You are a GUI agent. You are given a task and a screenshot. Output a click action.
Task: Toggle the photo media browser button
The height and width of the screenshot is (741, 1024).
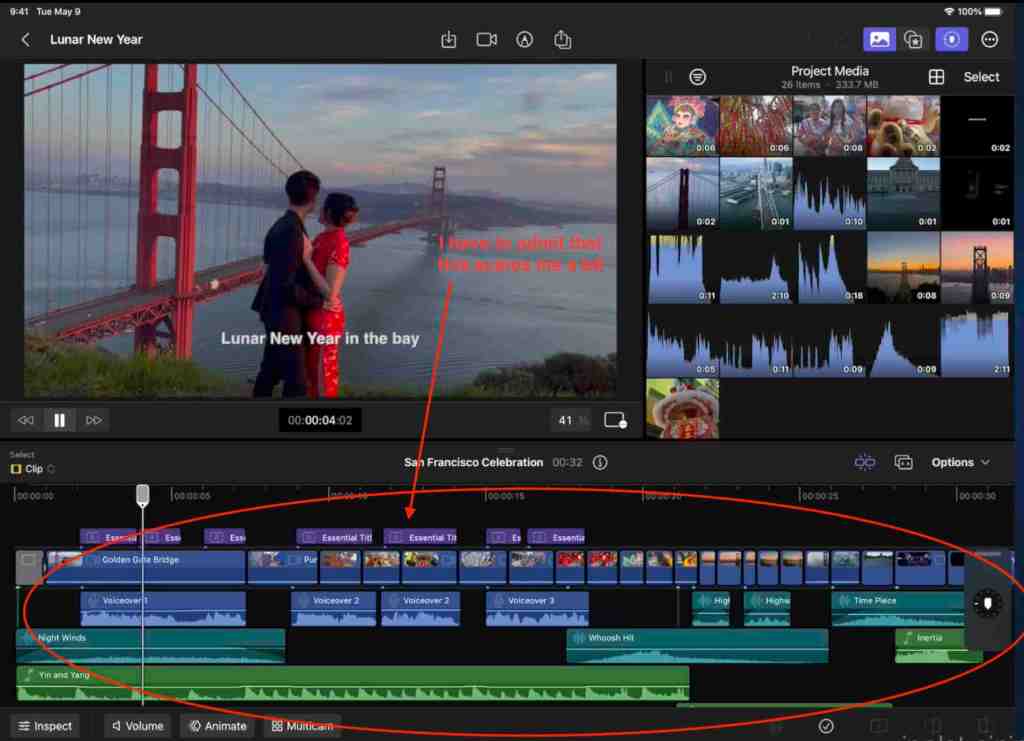pos(879,40)
